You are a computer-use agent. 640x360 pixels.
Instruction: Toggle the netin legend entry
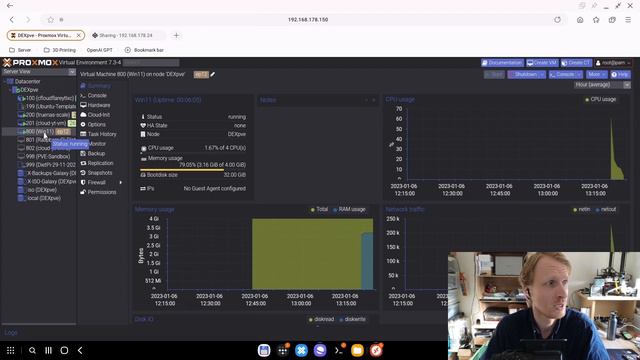(582, 209)
